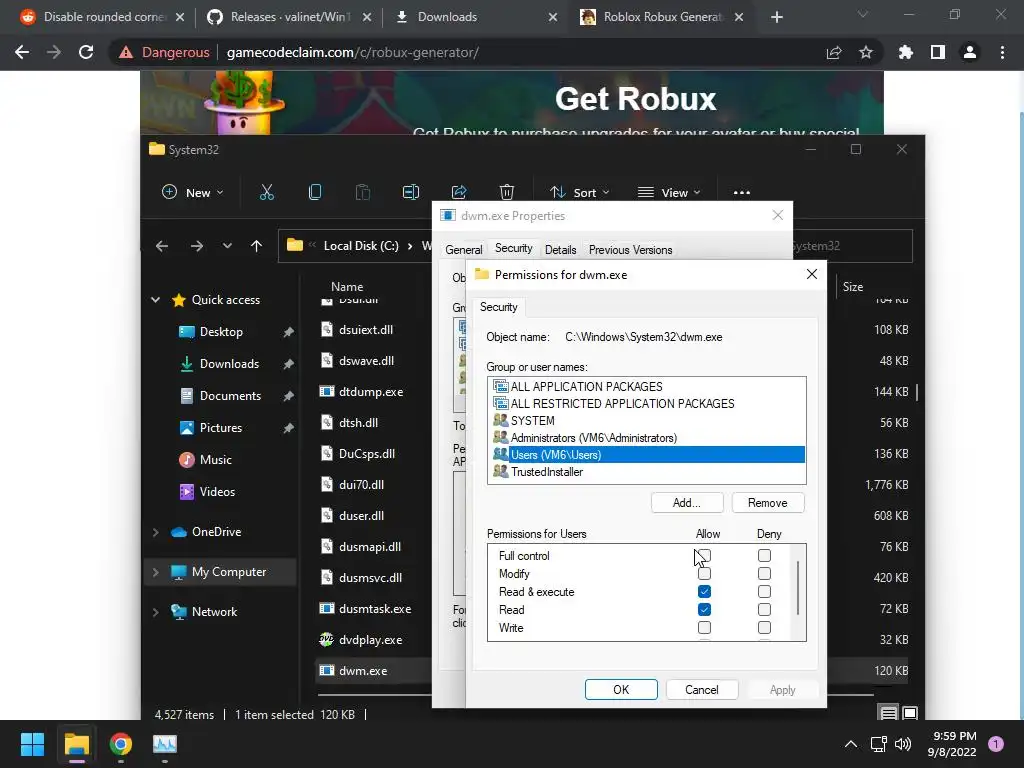The height and width of the screenshot is (768, 1024).
Task: Switch to the Downloads browser tab
Action: pyautogui.click(x=475, y=17)
